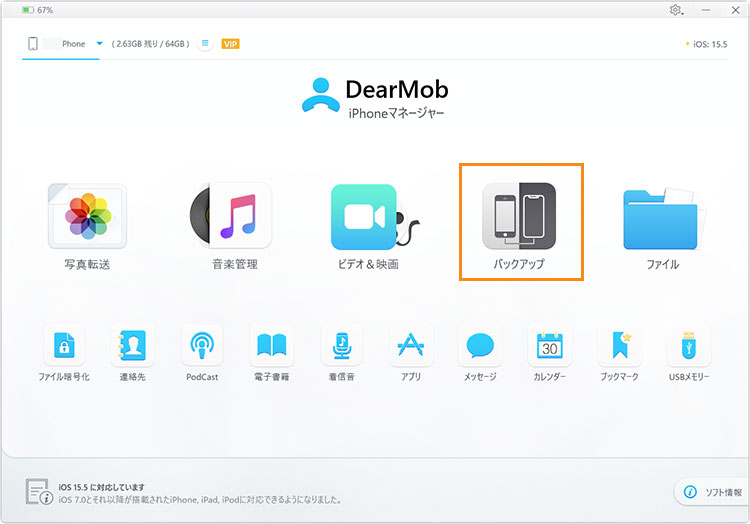The image size is (750, 524).
Task: Select the Phone device tab
Action: click(61, 44)
